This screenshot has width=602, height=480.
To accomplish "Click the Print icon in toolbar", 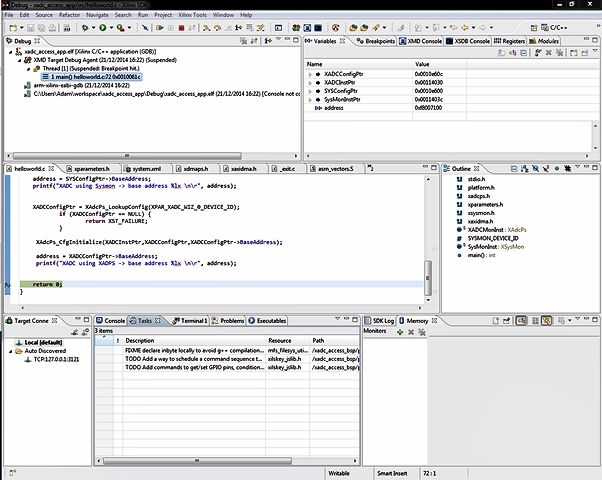I will 52,28.
